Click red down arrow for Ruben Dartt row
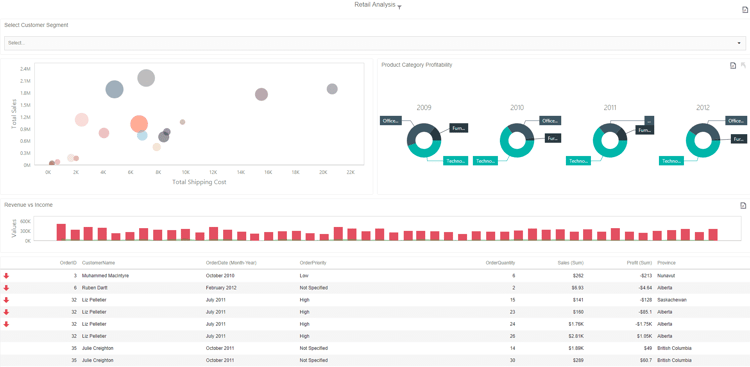The height and width of the screenshot is (367, 750). (x=6, y=288)
